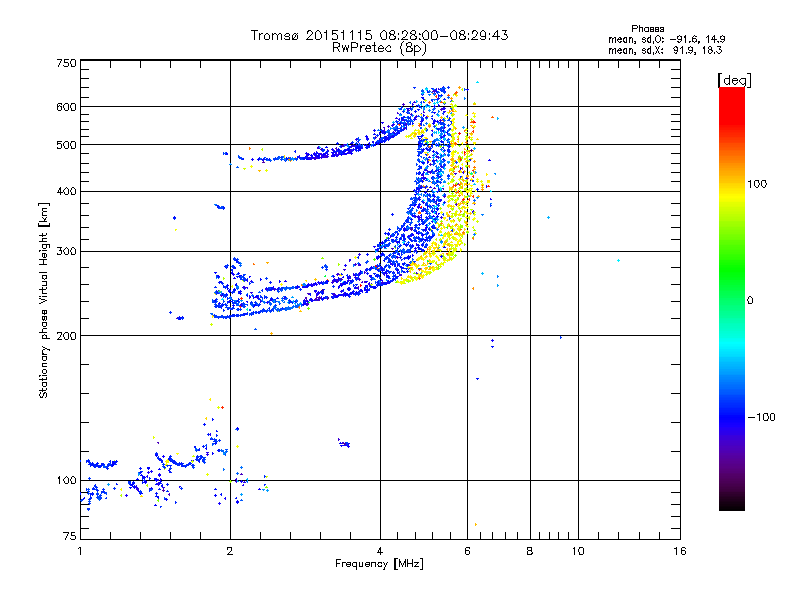Click the plot title 'Tromsø 20151115 08:28:00-08:29:43'
Viewport: 800px width, 600px height.
click(379, 35)
